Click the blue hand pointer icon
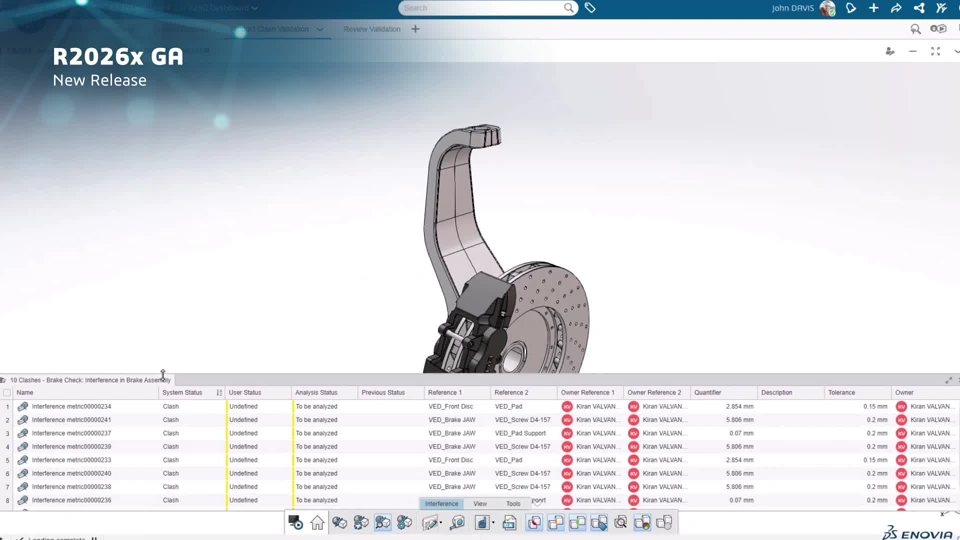The height and width of the screenshot is (540, 960). (x=482, y=522)
